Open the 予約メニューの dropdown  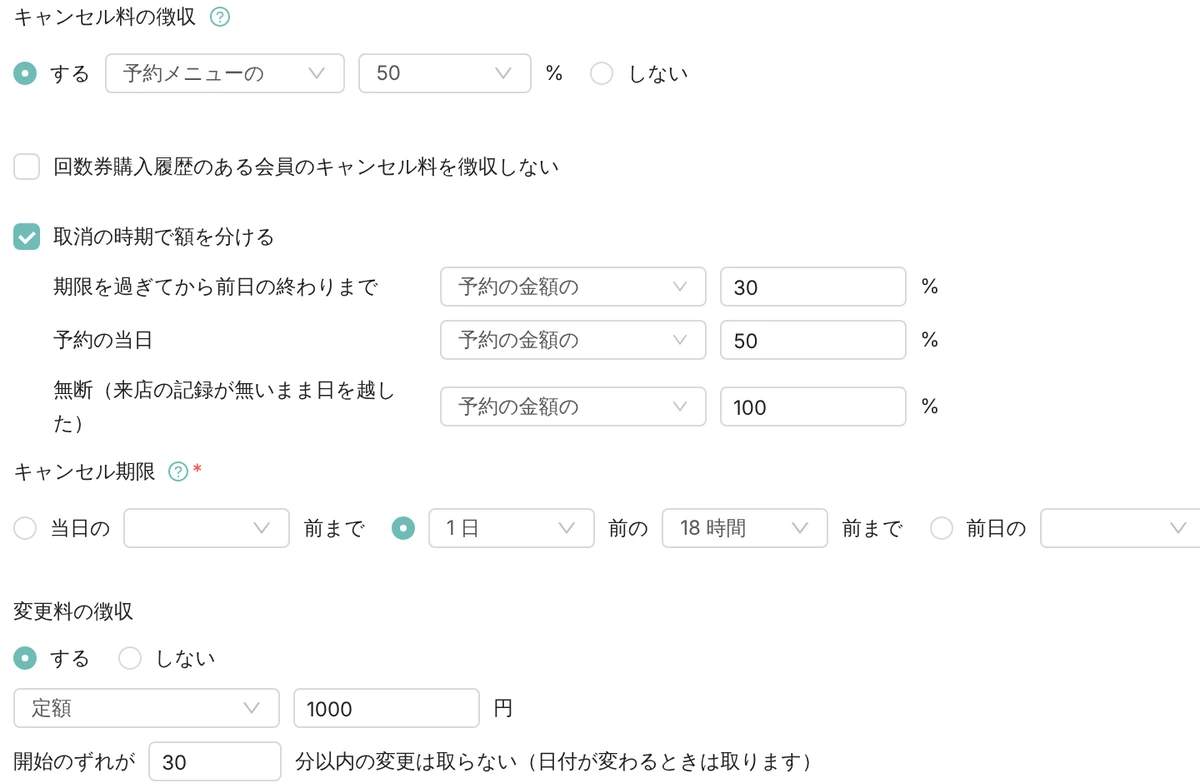[224, 73]
